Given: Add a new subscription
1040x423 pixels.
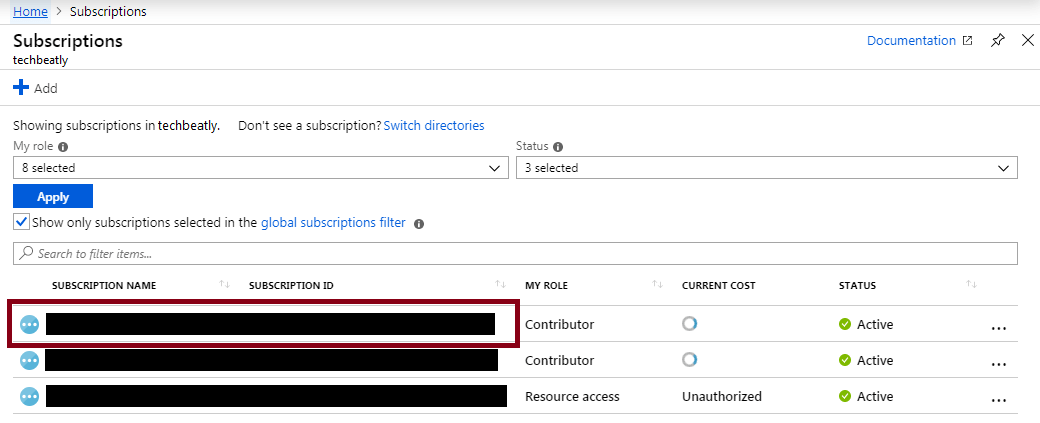Looking at the screenshot, I should (x=36, y=88).
